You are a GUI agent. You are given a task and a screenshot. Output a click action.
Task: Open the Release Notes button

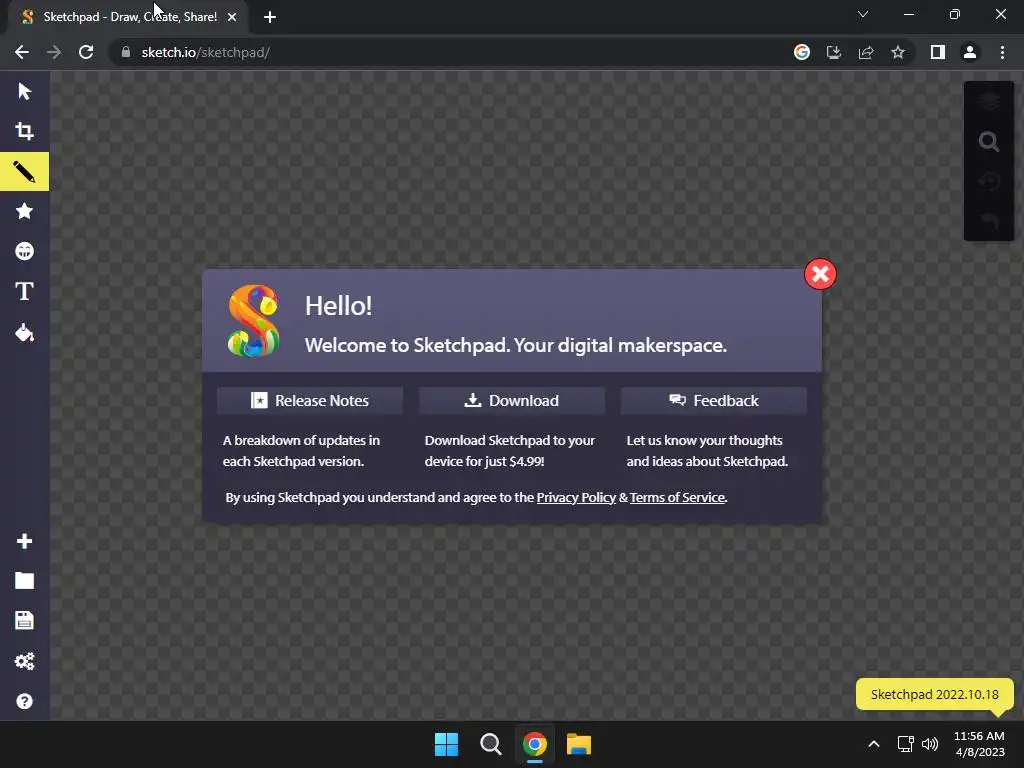point(310,400)
